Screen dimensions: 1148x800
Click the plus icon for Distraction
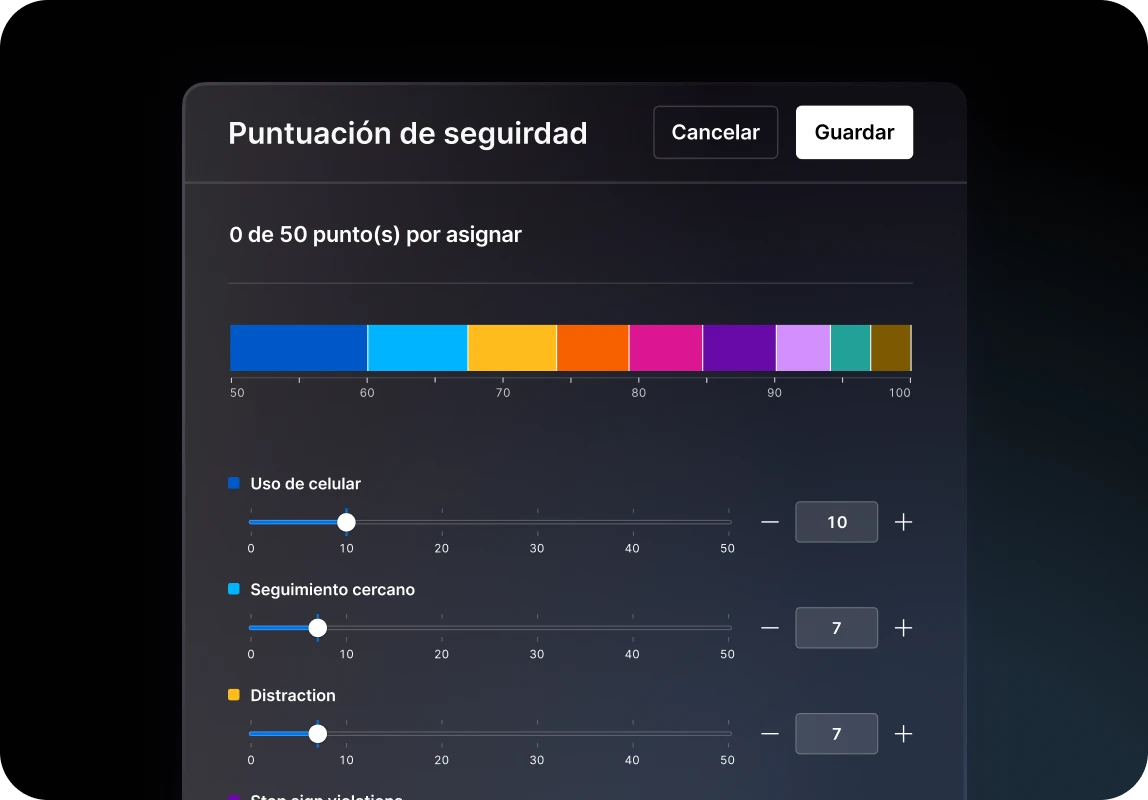click(903, 733)
